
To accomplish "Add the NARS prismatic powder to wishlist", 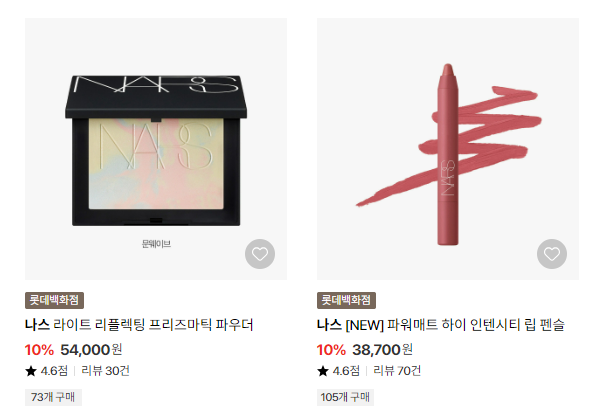I will (260, 254).
